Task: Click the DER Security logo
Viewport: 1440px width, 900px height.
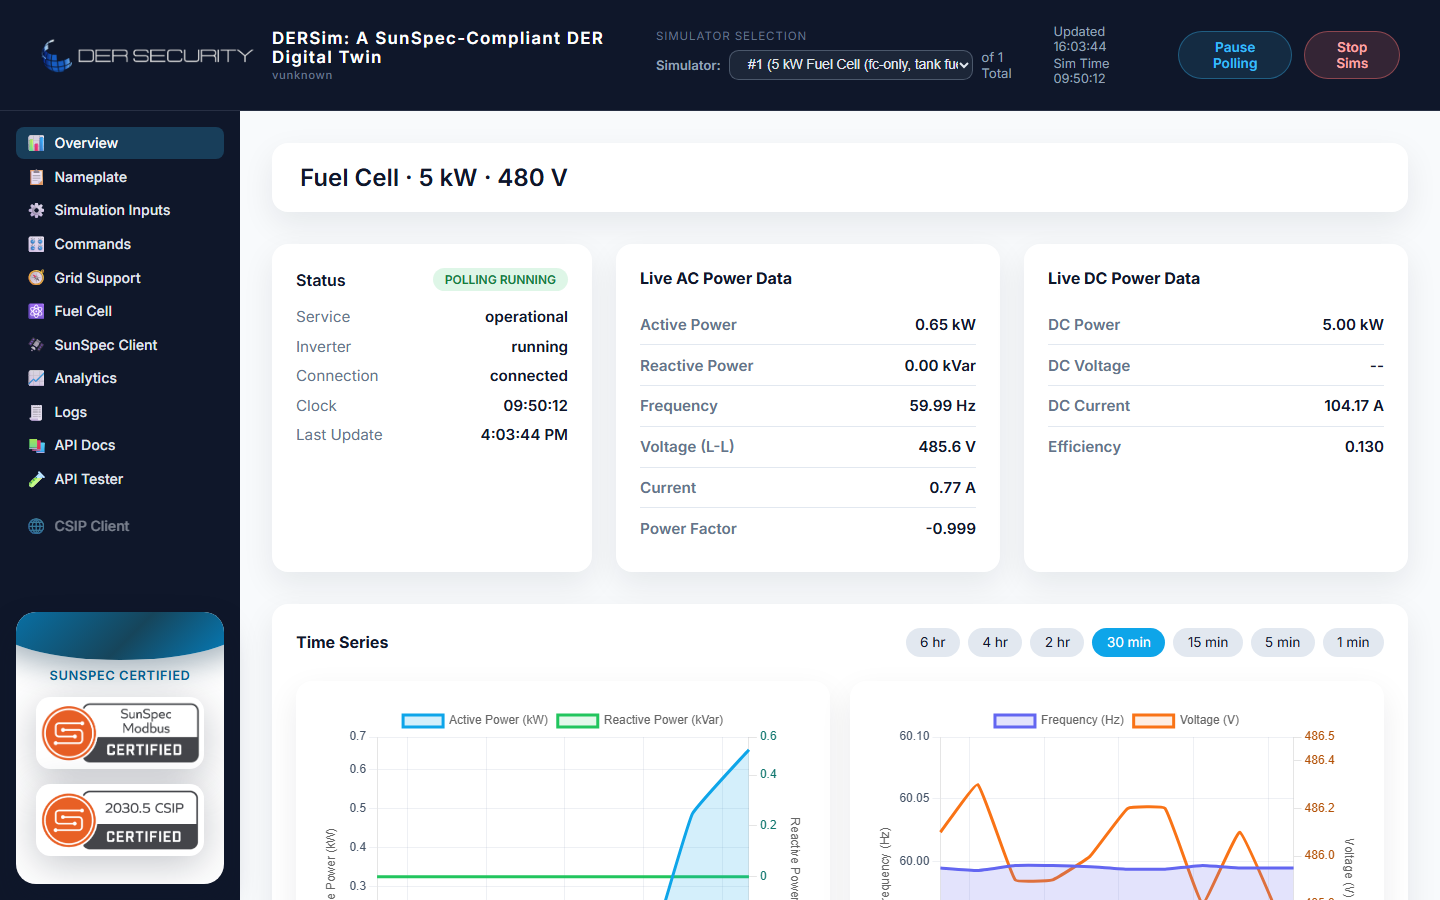Action: tap(146, 55)
